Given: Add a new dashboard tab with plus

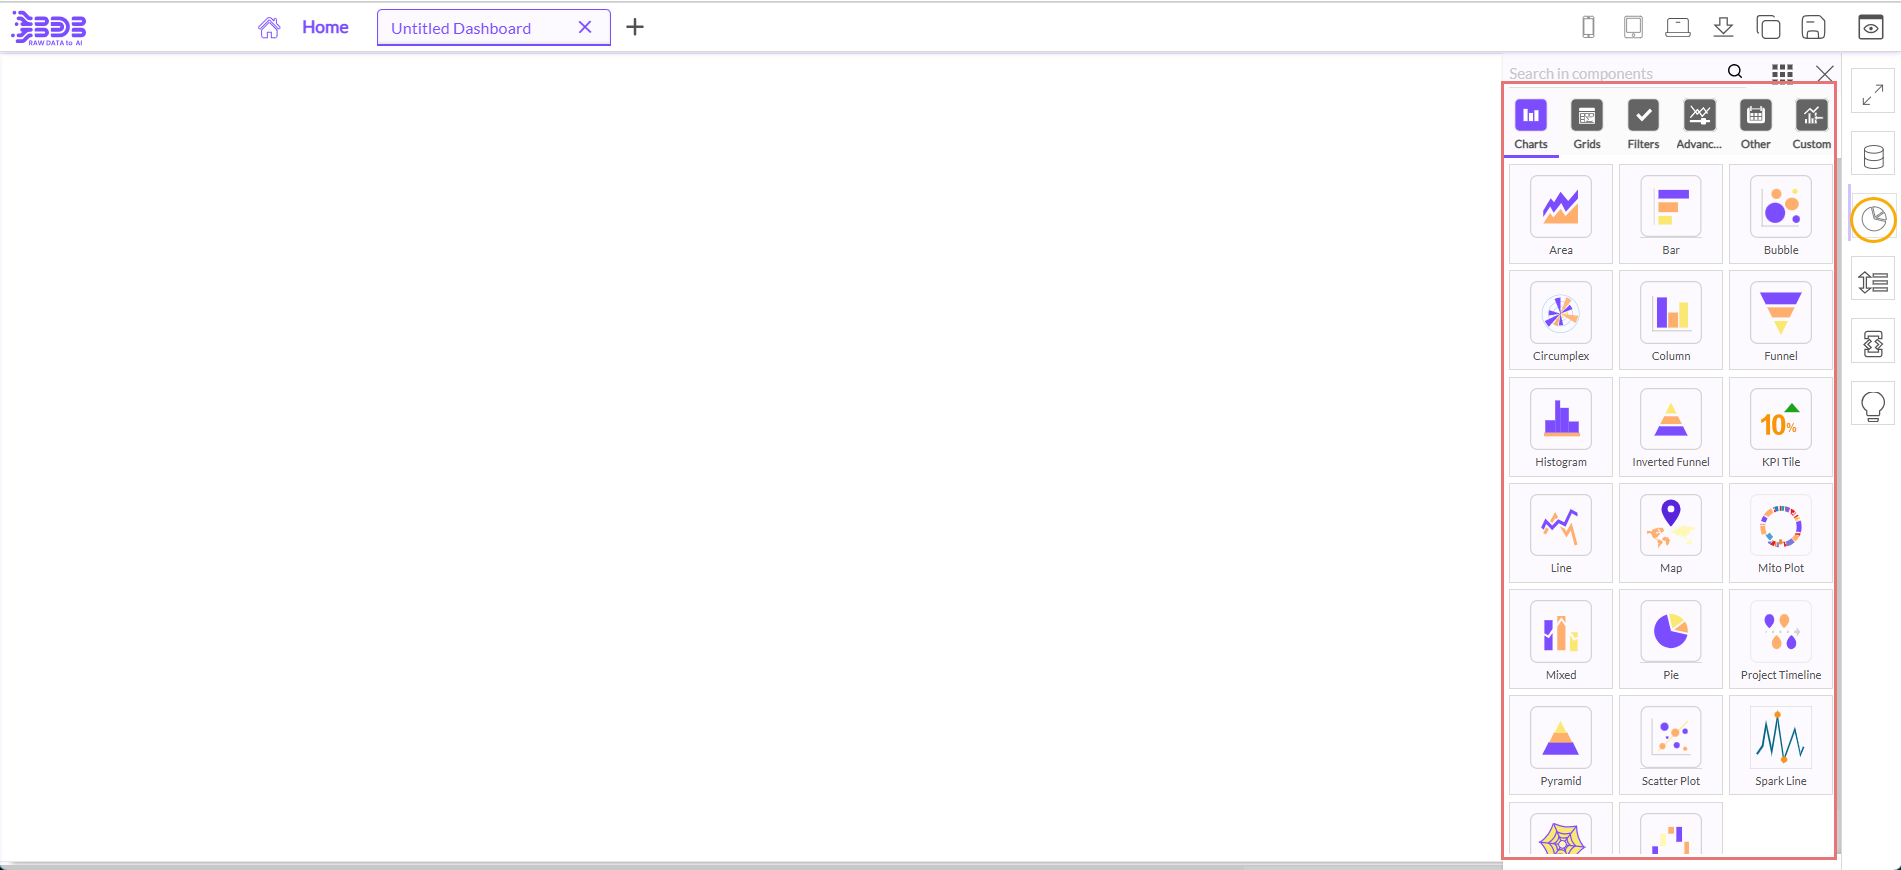Looking at the screenshot, I should [x=635, y=27].
